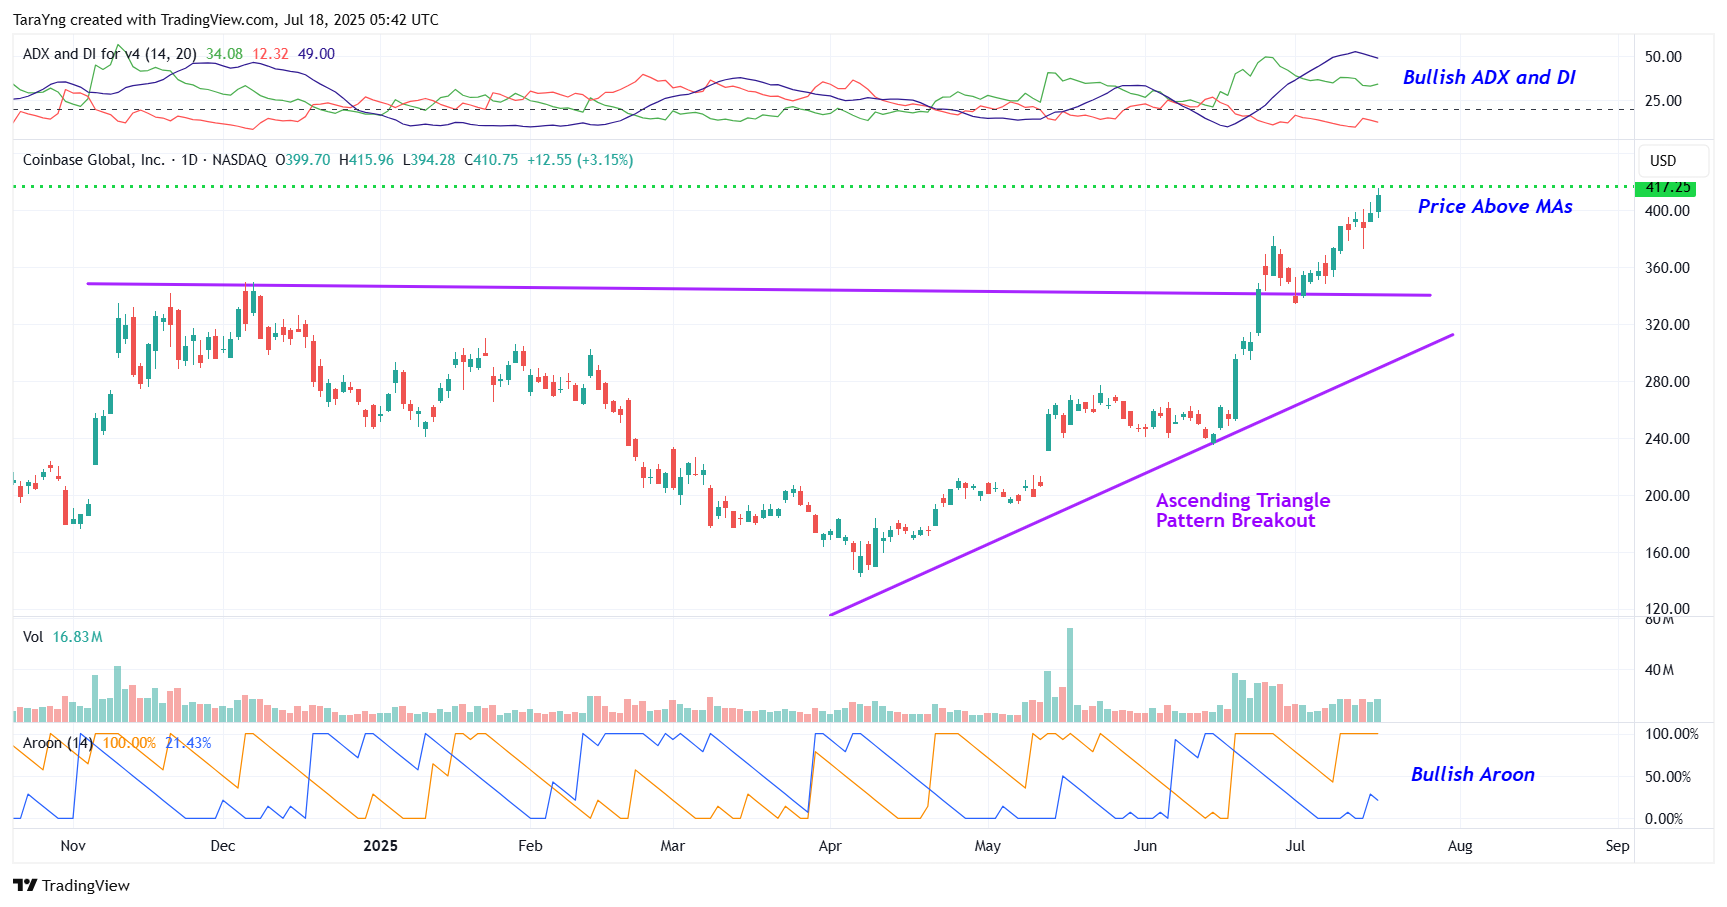Select the 'Price Above MAs' annotation

pyautogui.click(x=1495, y=206)
